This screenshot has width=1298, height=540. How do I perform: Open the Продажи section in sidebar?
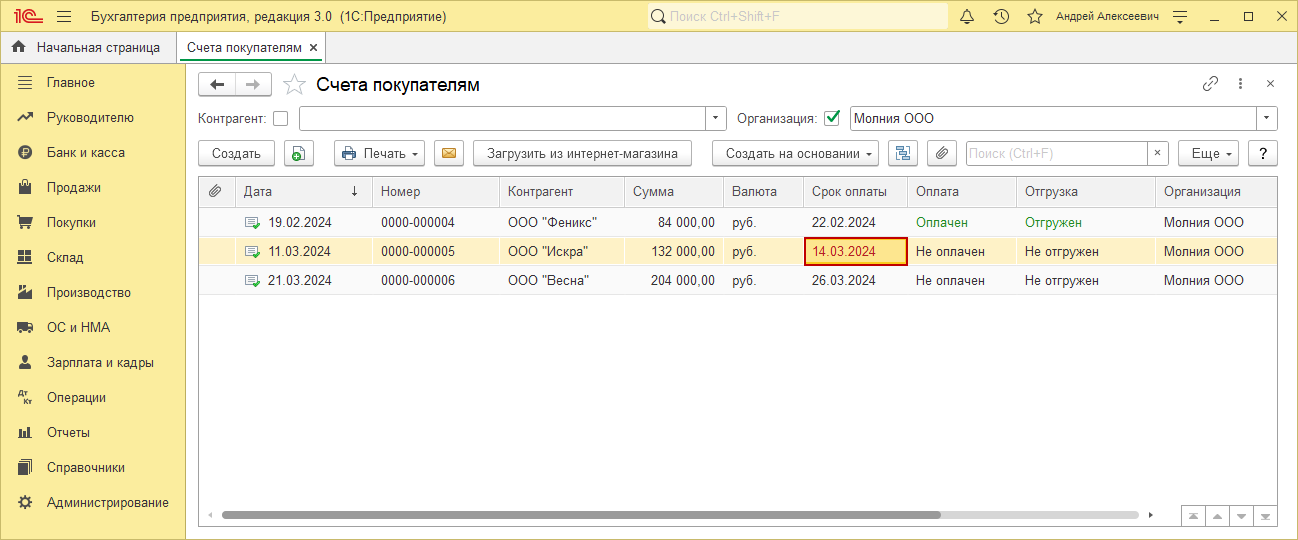click(x=73, y=187)
